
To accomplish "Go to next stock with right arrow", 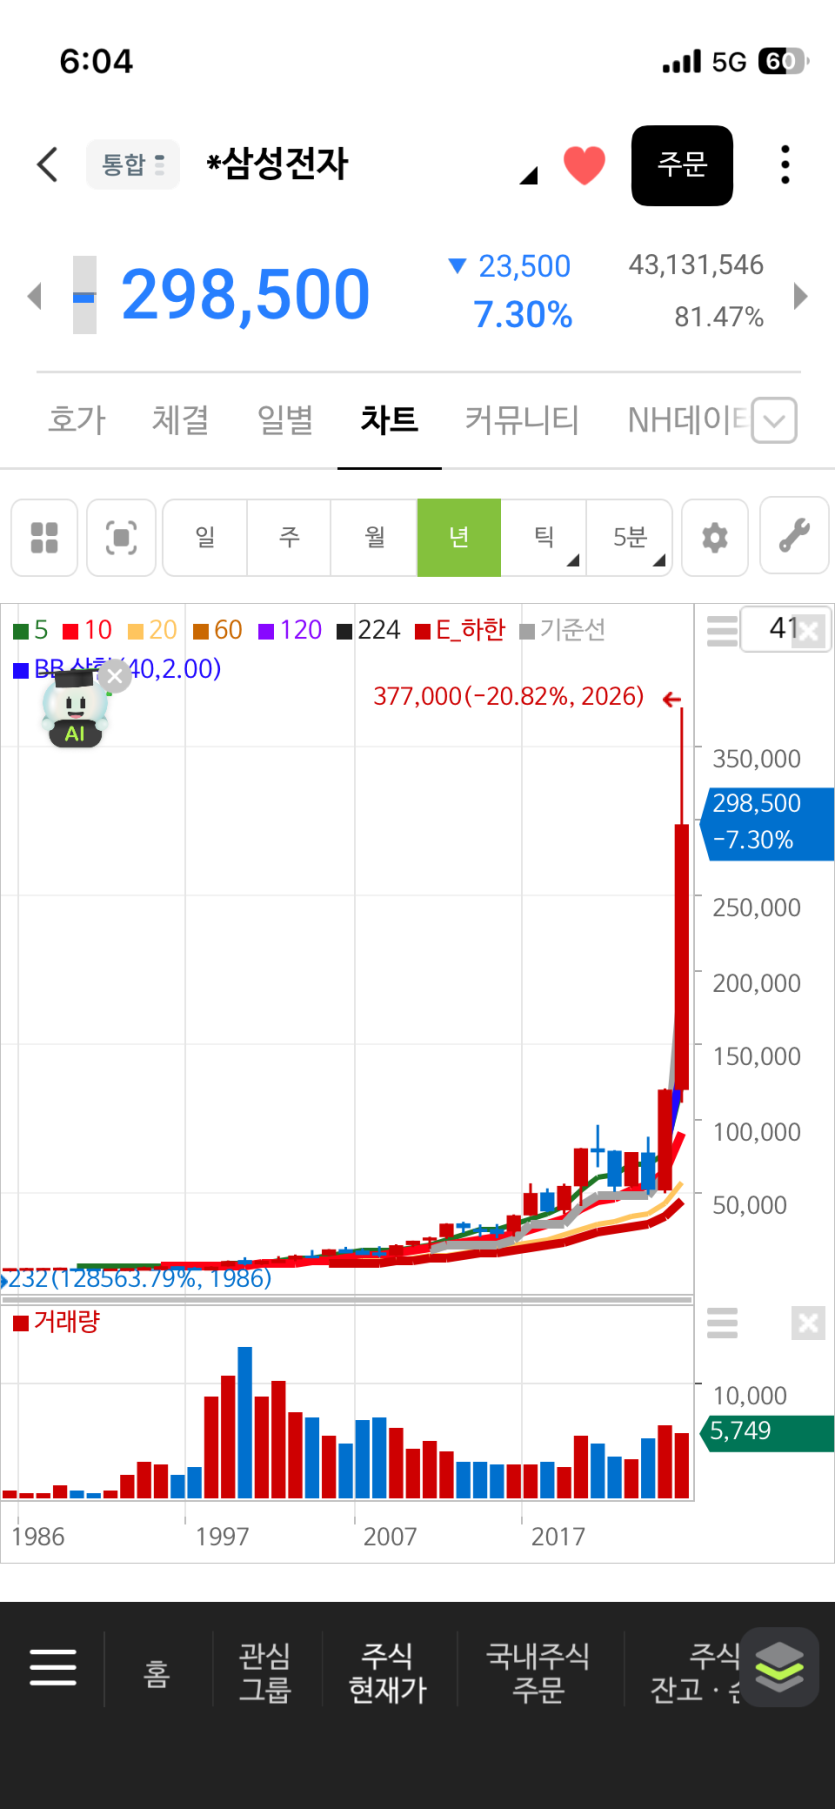I will 800,295.
